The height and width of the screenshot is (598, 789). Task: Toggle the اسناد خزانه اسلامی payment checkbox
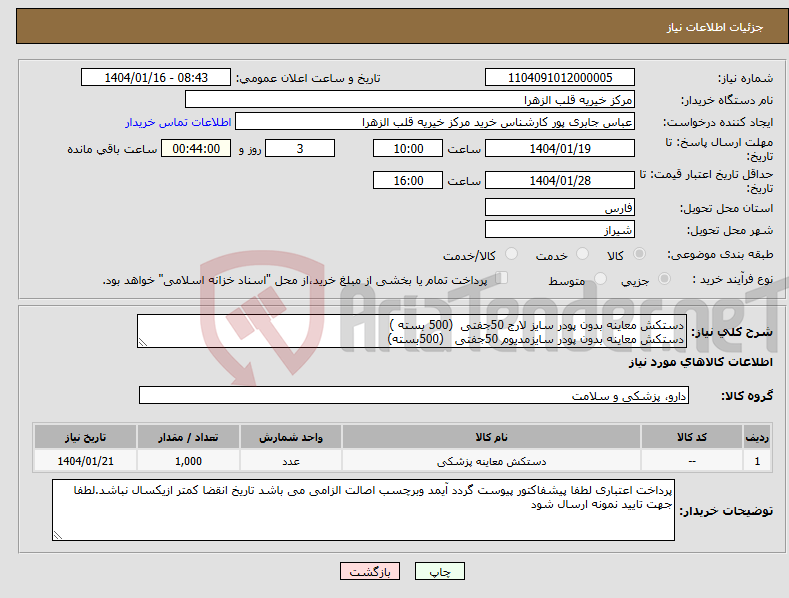pyautogui.click(x=502, y=278)
